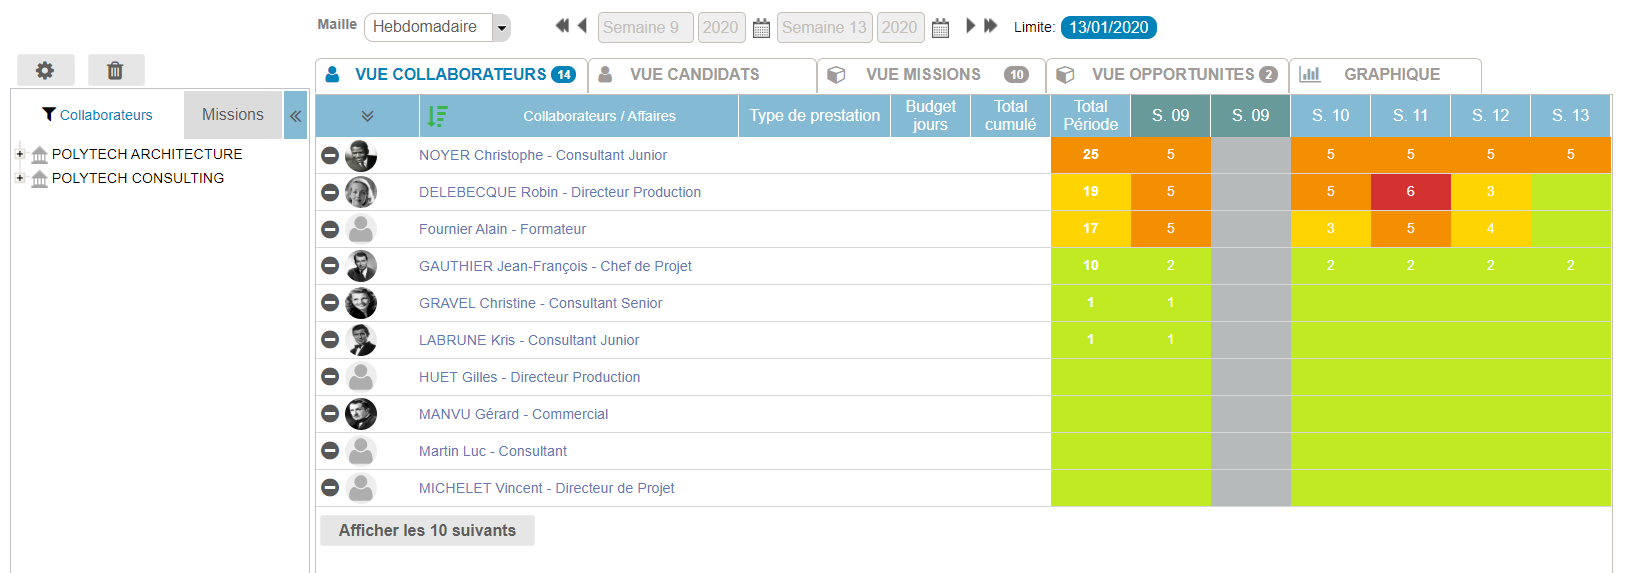This screenshot has width=1630, height=573.
Task: Expand the POLYTECH ARCHITECTURE tree node
Action: coord(20,154)
